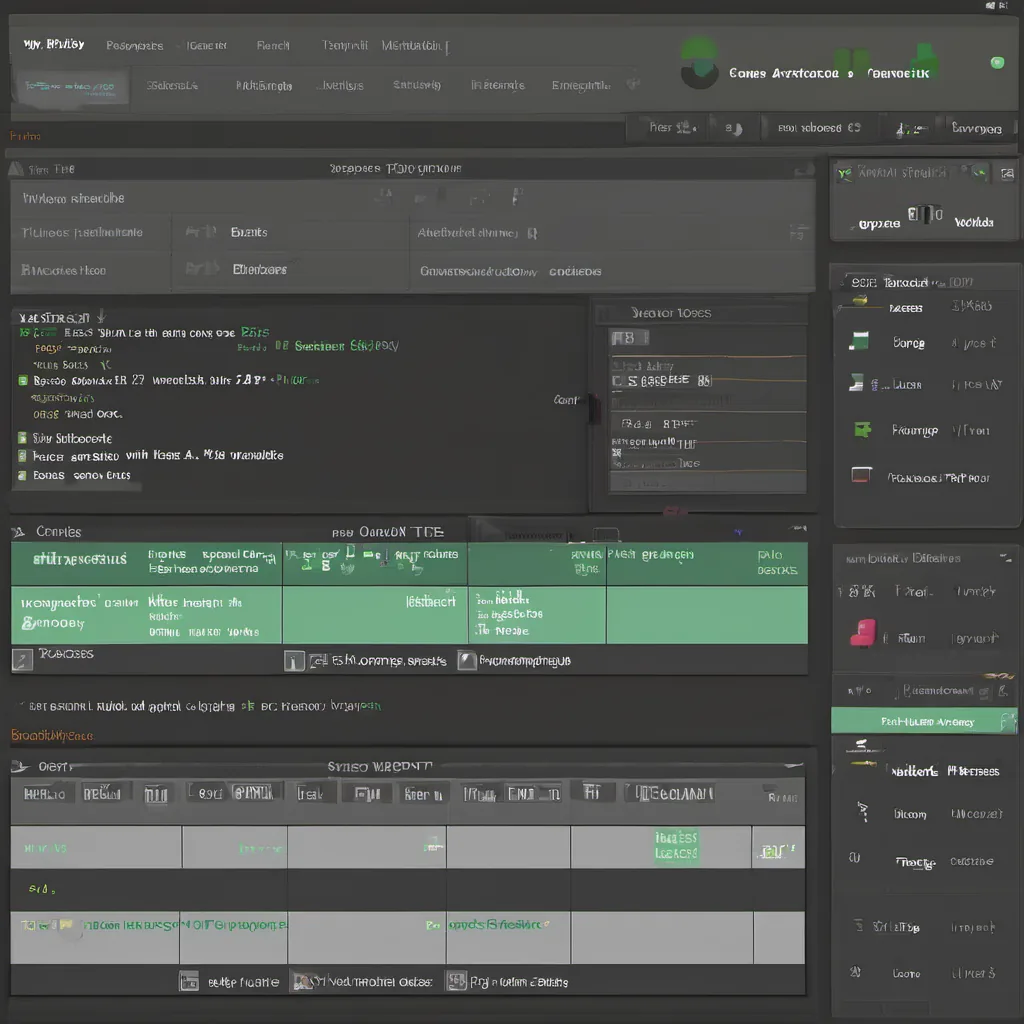Click the middle icon in the bottom footer bar
The image size is (1024, 1024).
pos(301,981)
